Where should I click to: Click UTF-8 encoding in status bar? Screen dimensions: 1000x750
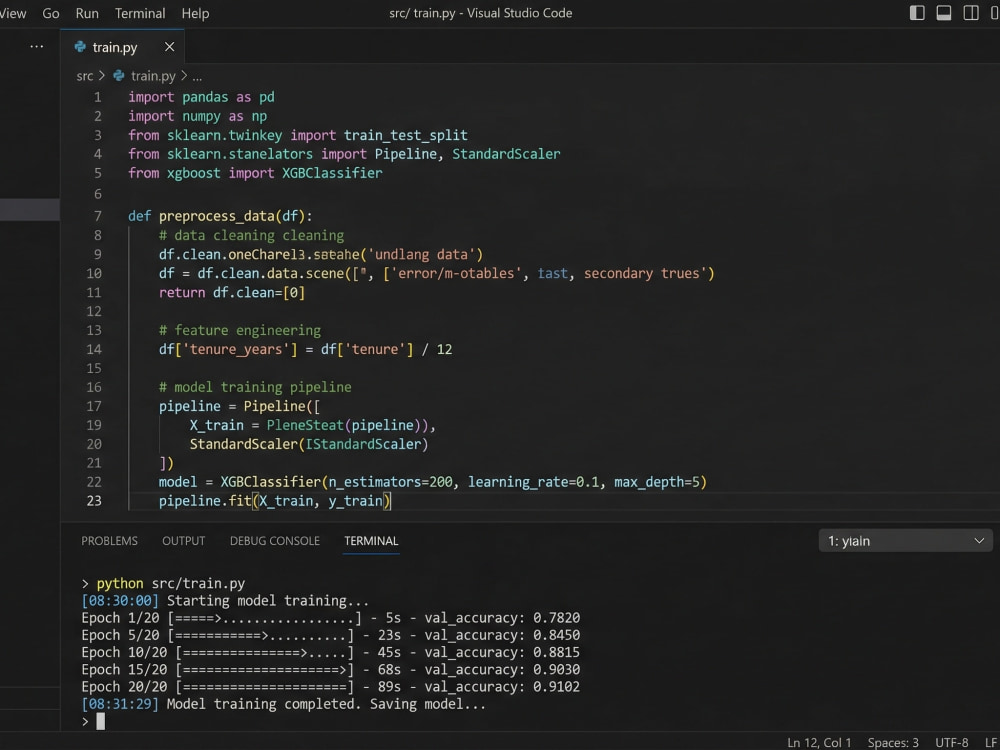[x=952, y=742]
